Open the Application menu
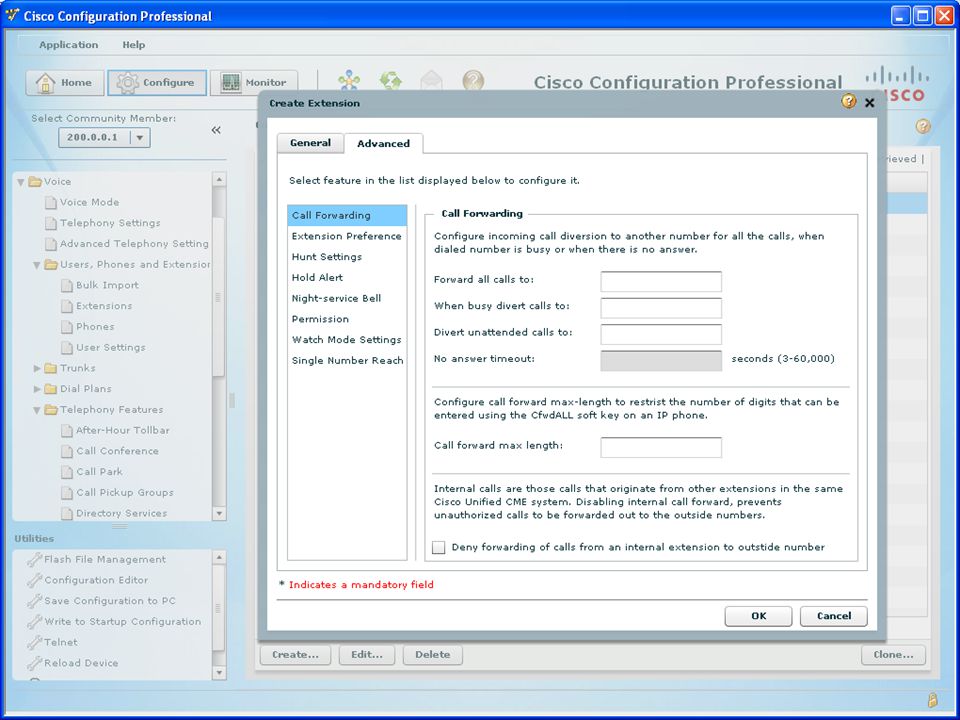 coord(69,45)
